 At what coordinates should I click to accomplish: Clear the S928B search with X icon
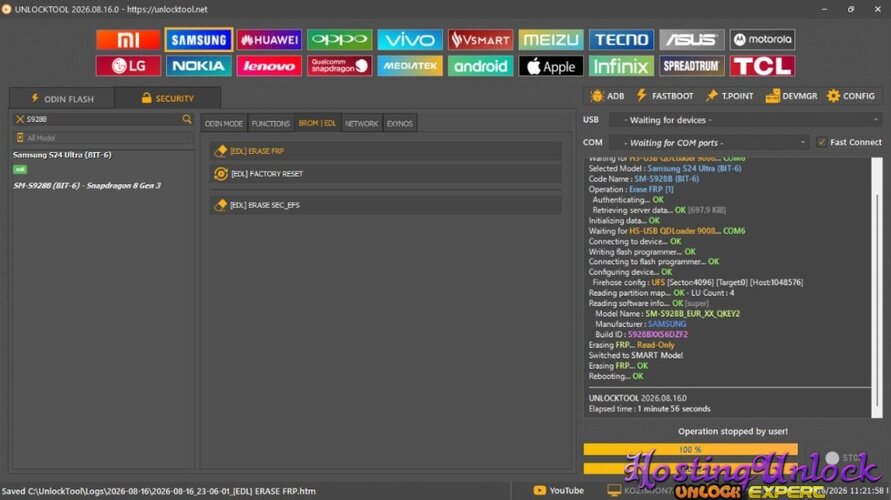(x=20, y=119)
